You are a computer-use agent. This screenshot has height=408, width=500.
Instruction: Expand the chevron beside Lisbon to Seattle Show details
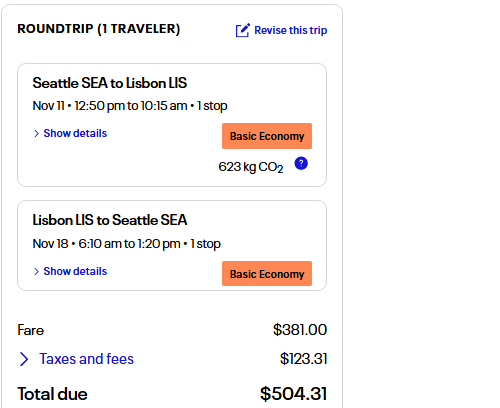[x=36, y=271]
